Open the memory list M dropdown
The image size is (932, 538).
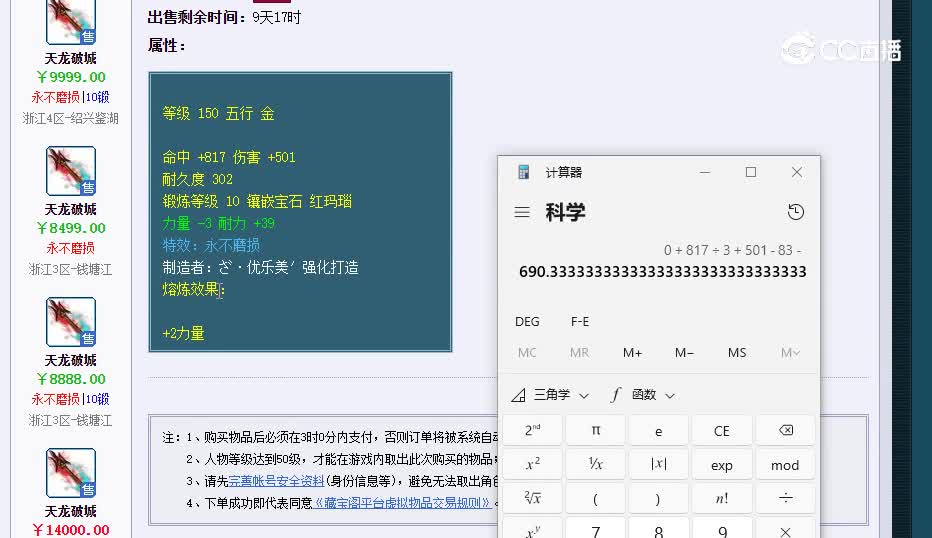click(x=789, y=352)
